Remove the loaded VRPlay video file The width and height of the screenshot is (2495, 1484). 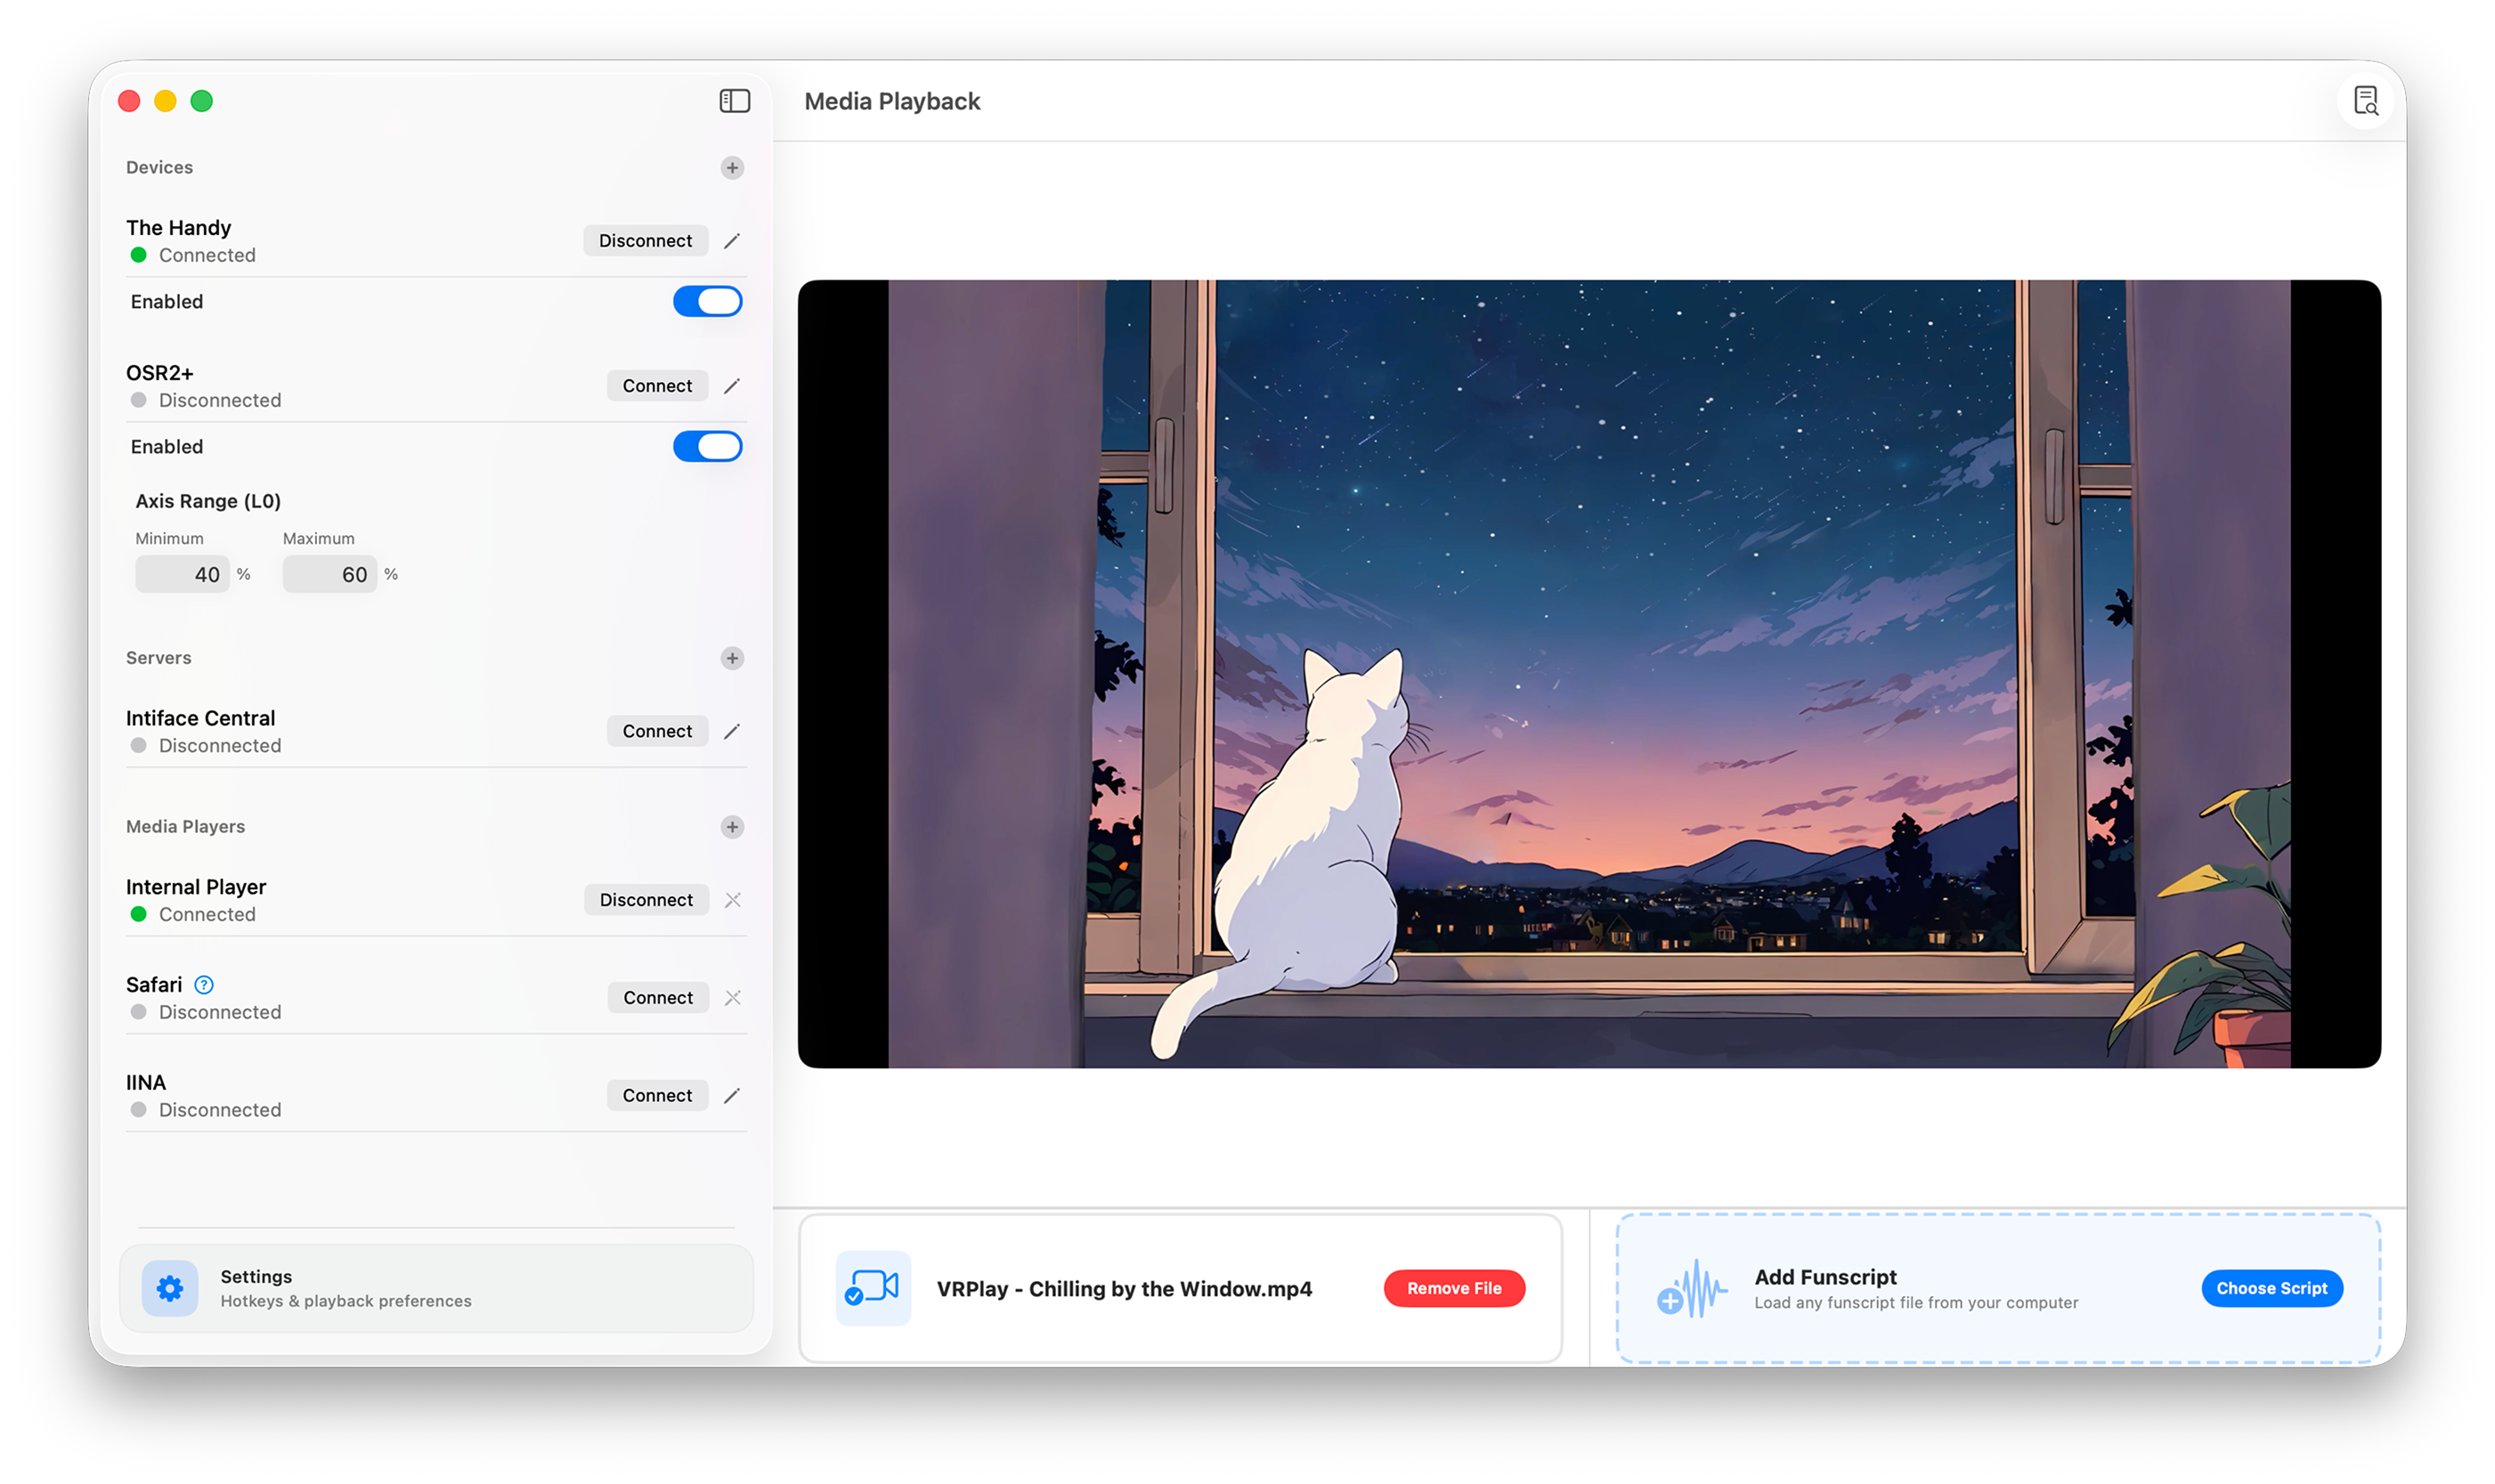pos(1454,1288)
